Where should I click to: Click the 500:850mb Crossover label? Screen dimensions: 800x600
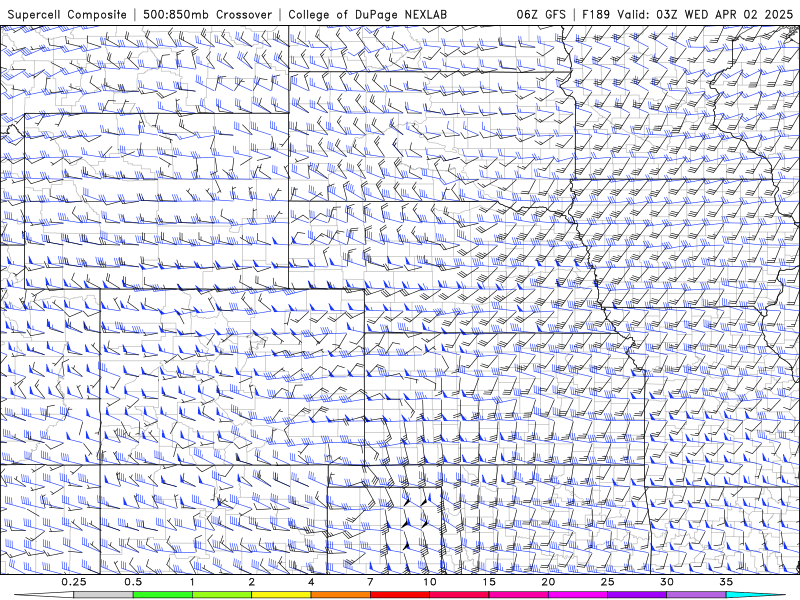tap(207, 14)
